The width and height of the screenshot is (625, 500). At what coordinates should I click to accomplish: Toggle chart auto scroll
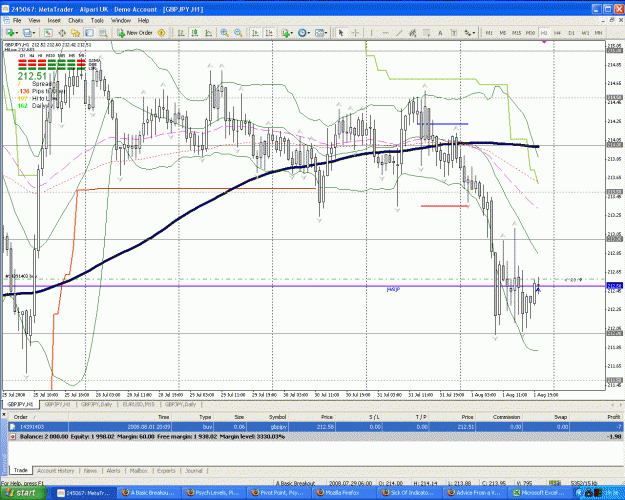pyautogui.click(x=256, y=33)
